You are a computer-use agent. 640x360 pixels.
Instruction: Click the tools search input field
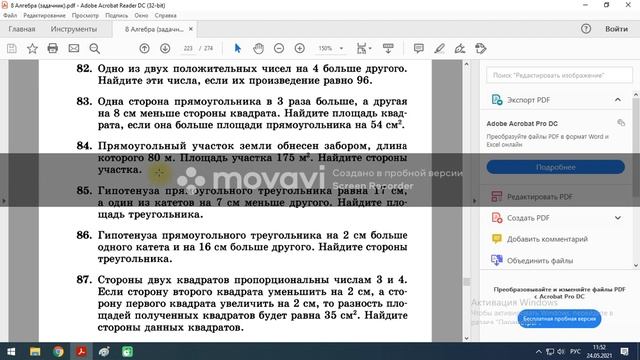tap(559, 76)
